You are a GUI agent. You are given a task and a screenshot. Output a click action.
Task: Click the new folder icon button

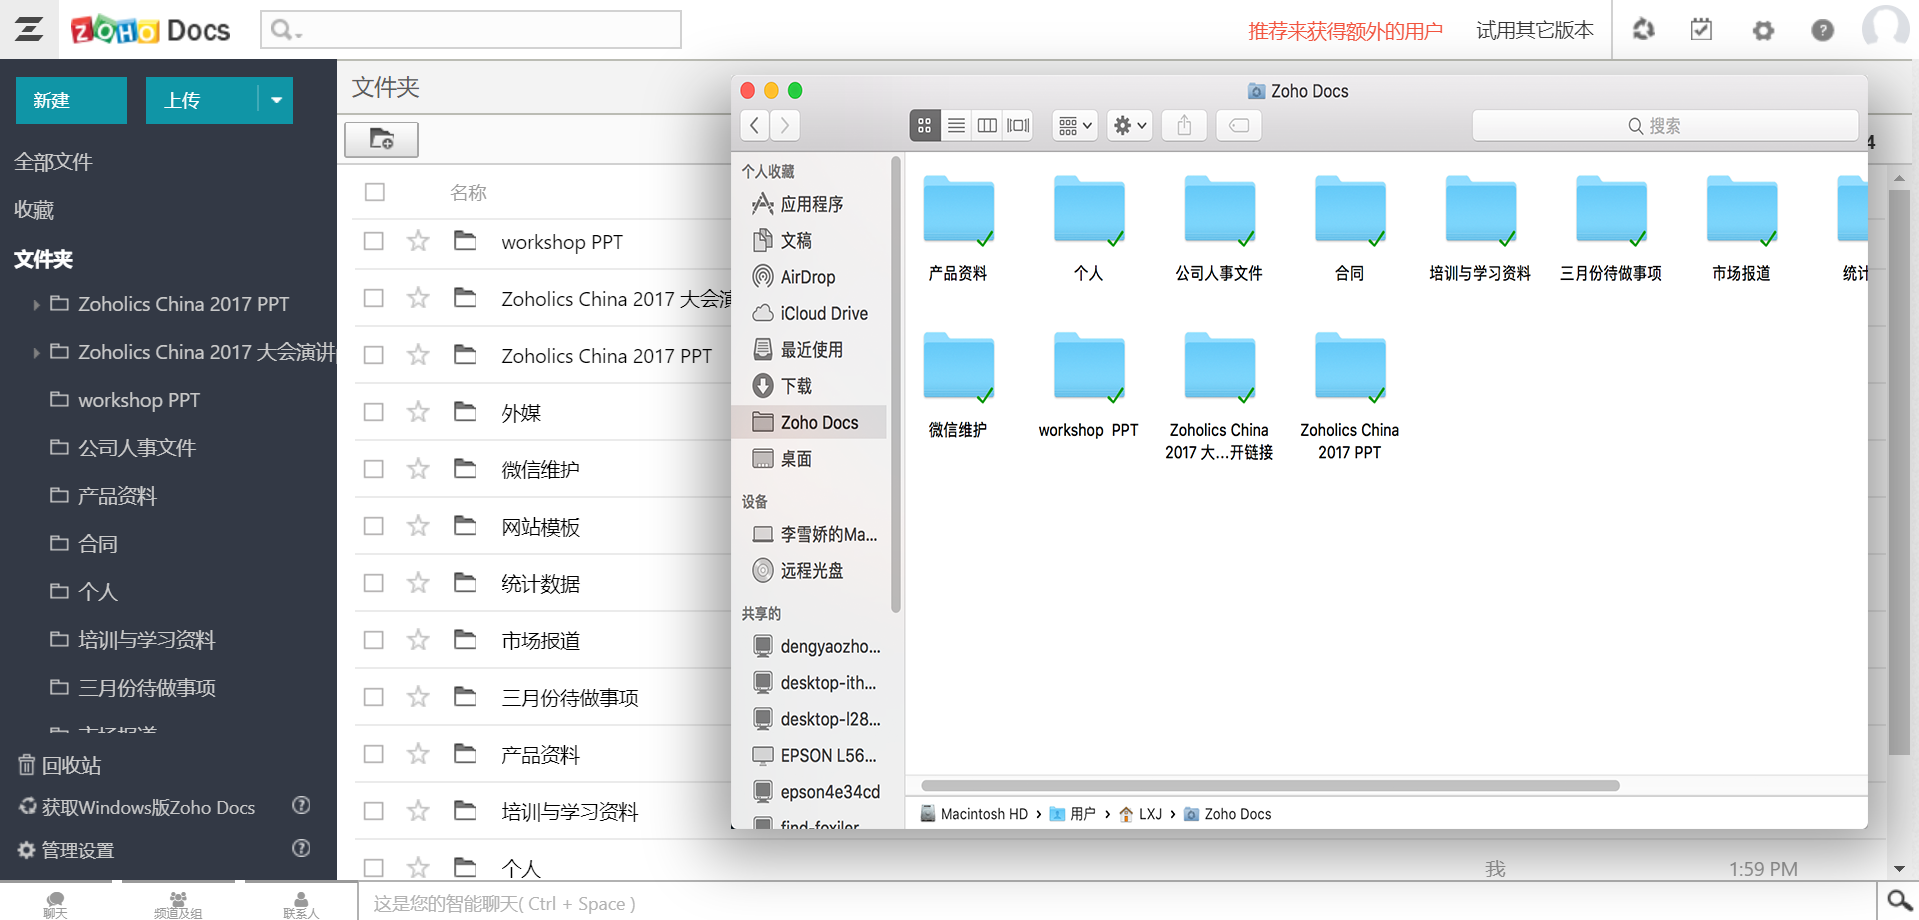point(381,139)
